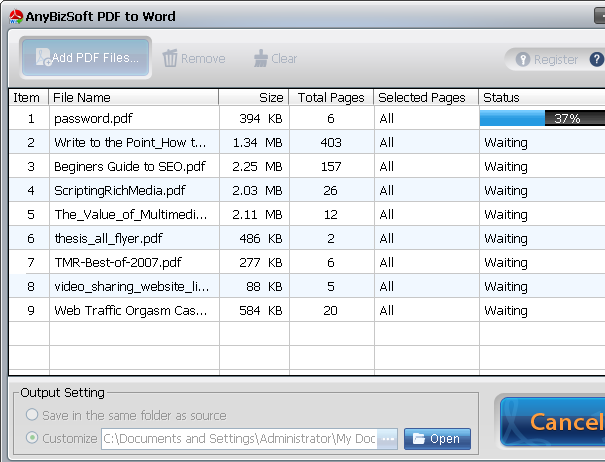This screenshot has height=462, width=605.
Task: Select video_sharing_website_li... file
Action: pos(132,286)
